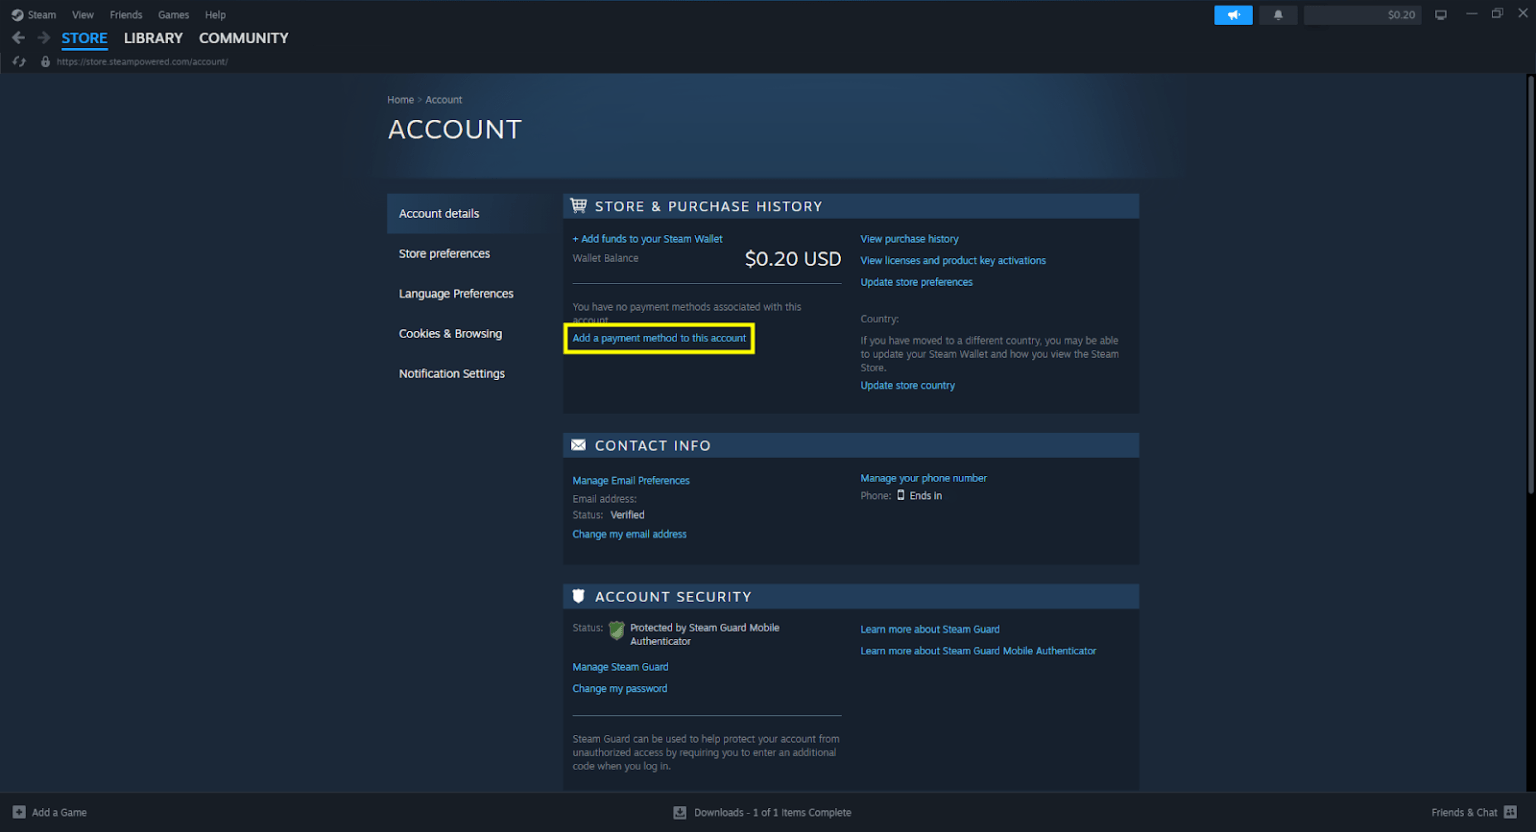Open the Friends menu
The width and height of the screenshot is (1536, 832).
click(126, 14)
